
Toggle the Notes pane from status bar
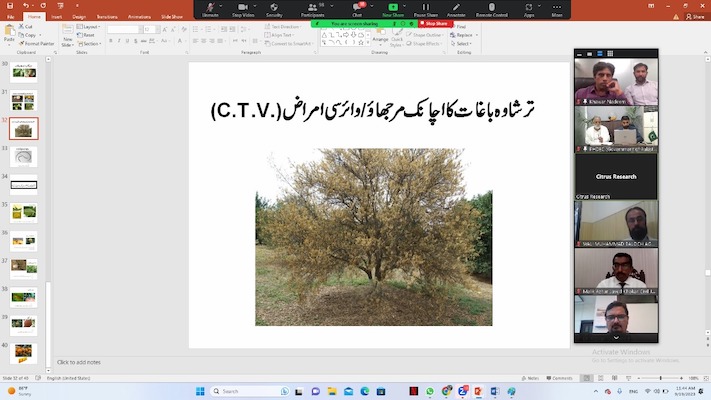coord(533,378)
